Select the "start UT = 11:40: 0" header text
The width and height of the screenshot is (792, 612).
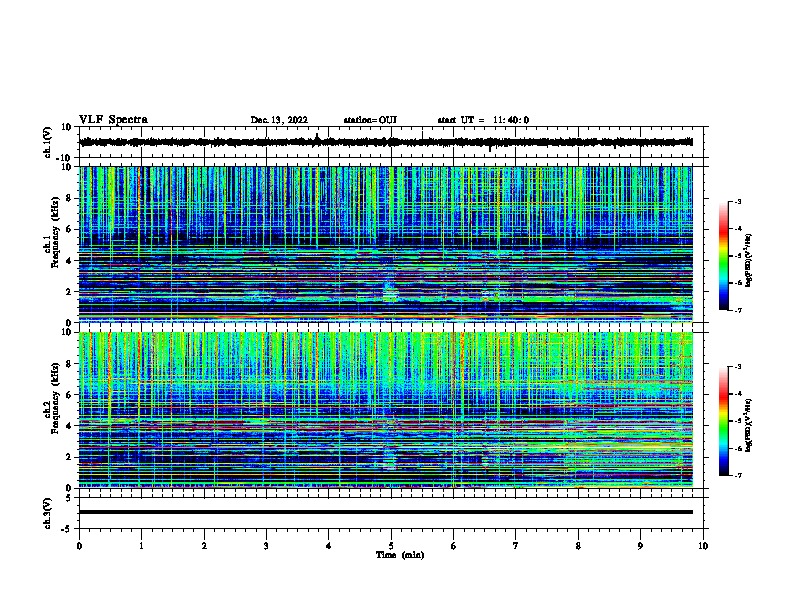pos(483,120)
